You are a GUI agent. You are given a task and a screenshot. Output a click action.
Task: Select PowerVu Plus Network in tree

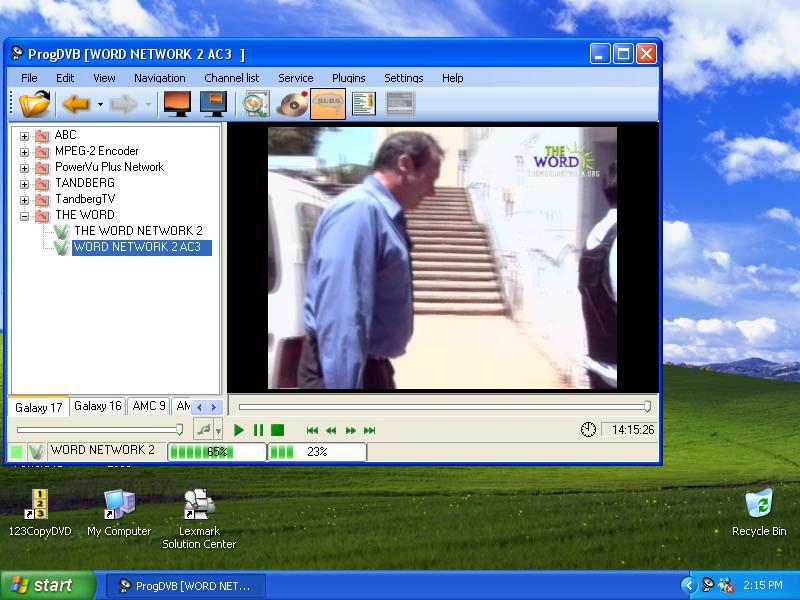coord(109,167)
